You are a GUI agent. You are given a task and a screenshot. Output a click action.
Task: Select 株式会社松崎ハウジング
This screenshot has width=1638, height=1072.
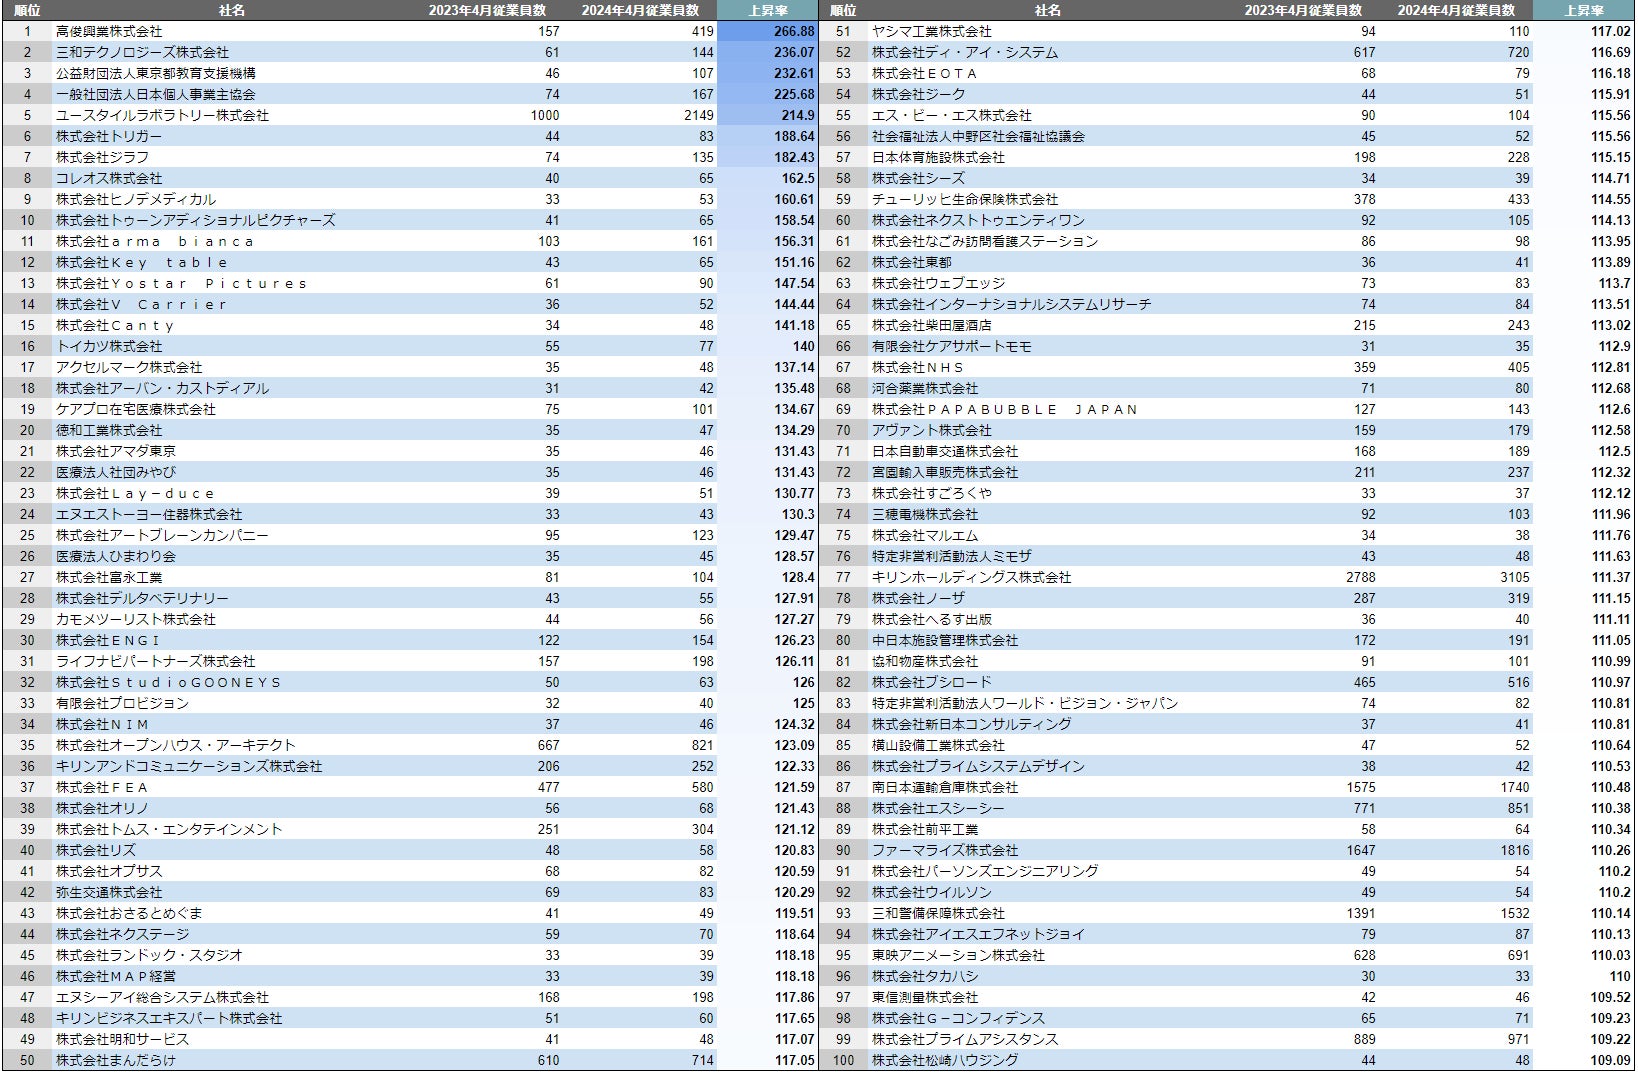945,1060
